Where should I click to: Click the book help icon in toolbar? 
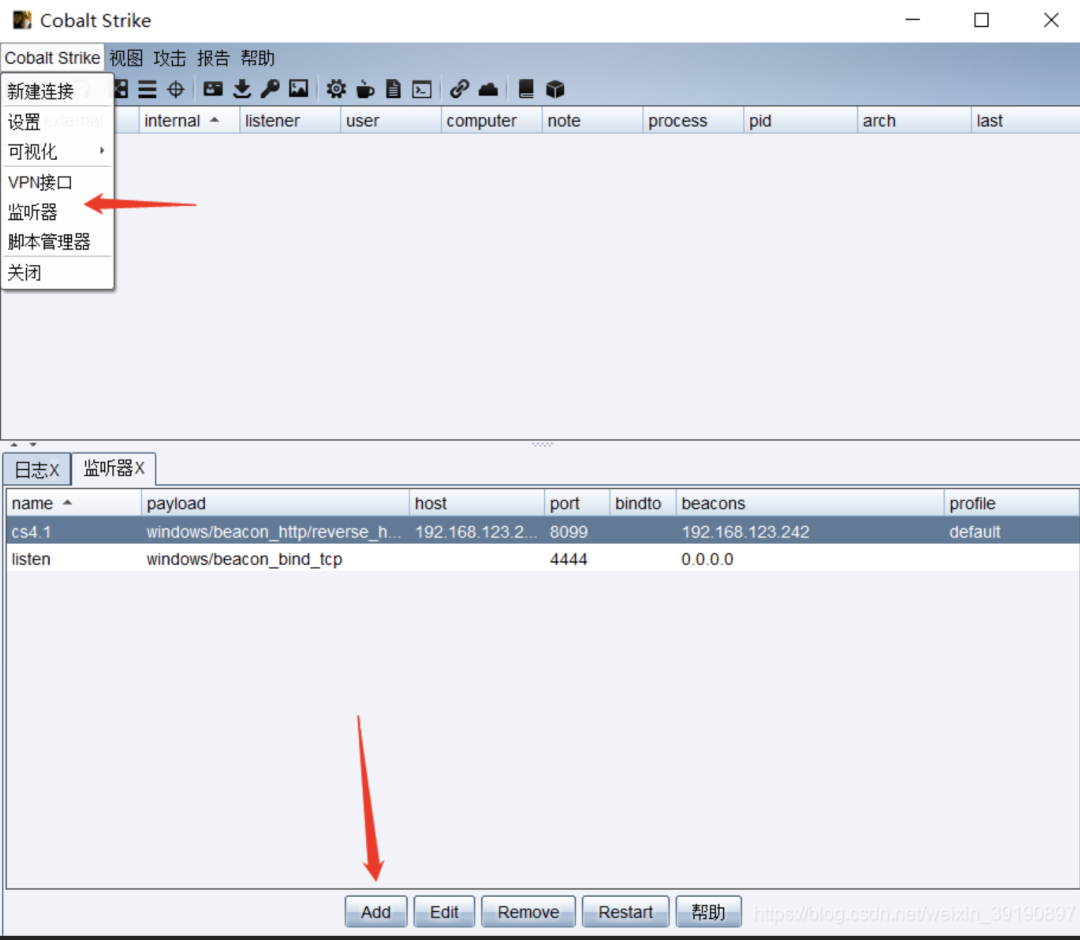pyautogui.click(x=526, y=89)
